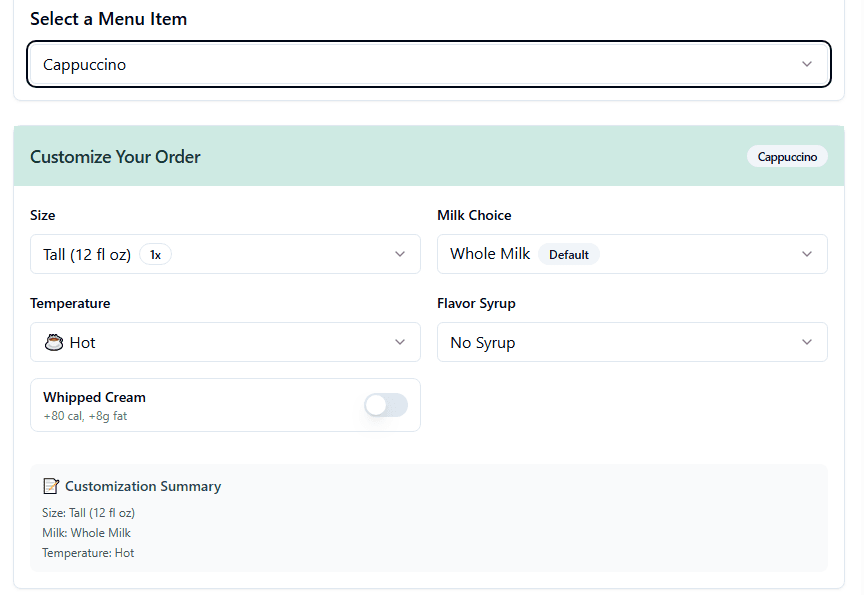Viewport: 864px width, 595px height.
Task: Click the Default badge on Whole Milk
Action: 569,254
